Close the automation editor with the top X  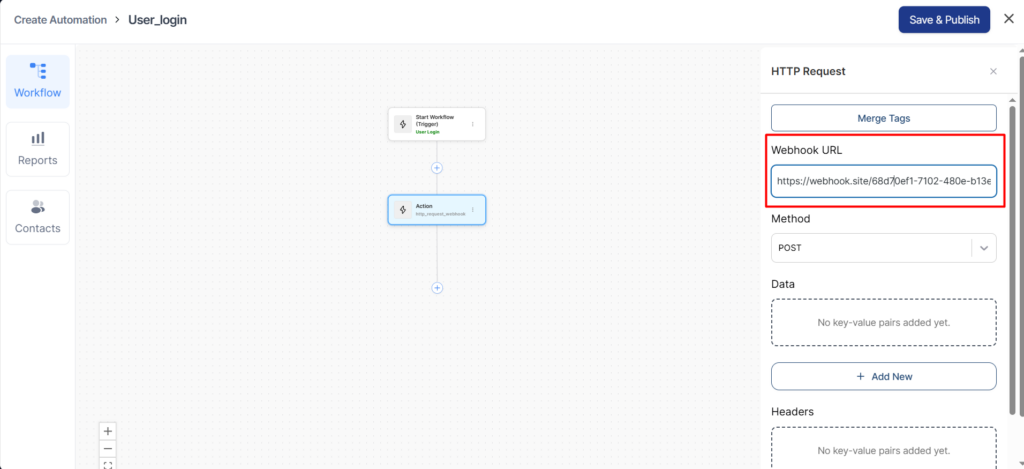tap(1008, 19)
